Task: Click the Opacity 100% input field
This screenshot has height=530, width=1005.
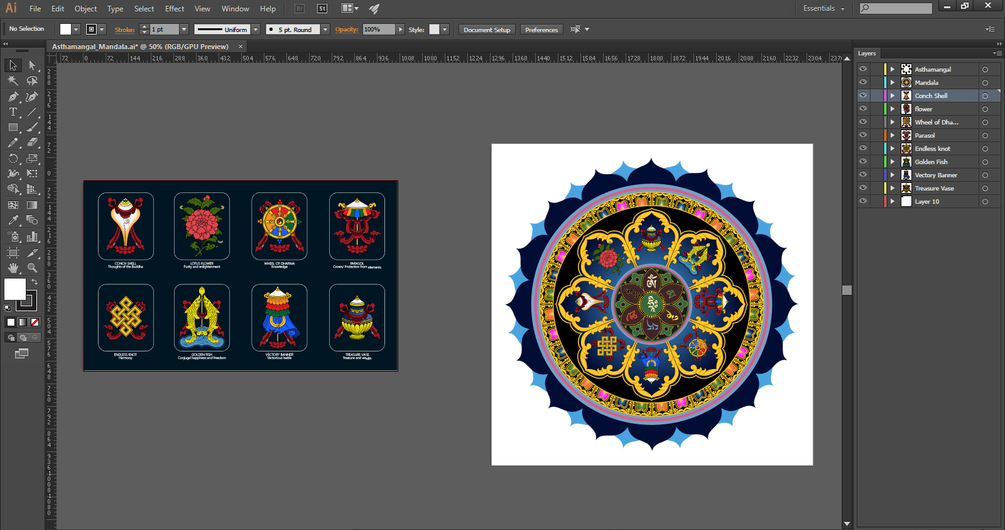Action: 379,29
